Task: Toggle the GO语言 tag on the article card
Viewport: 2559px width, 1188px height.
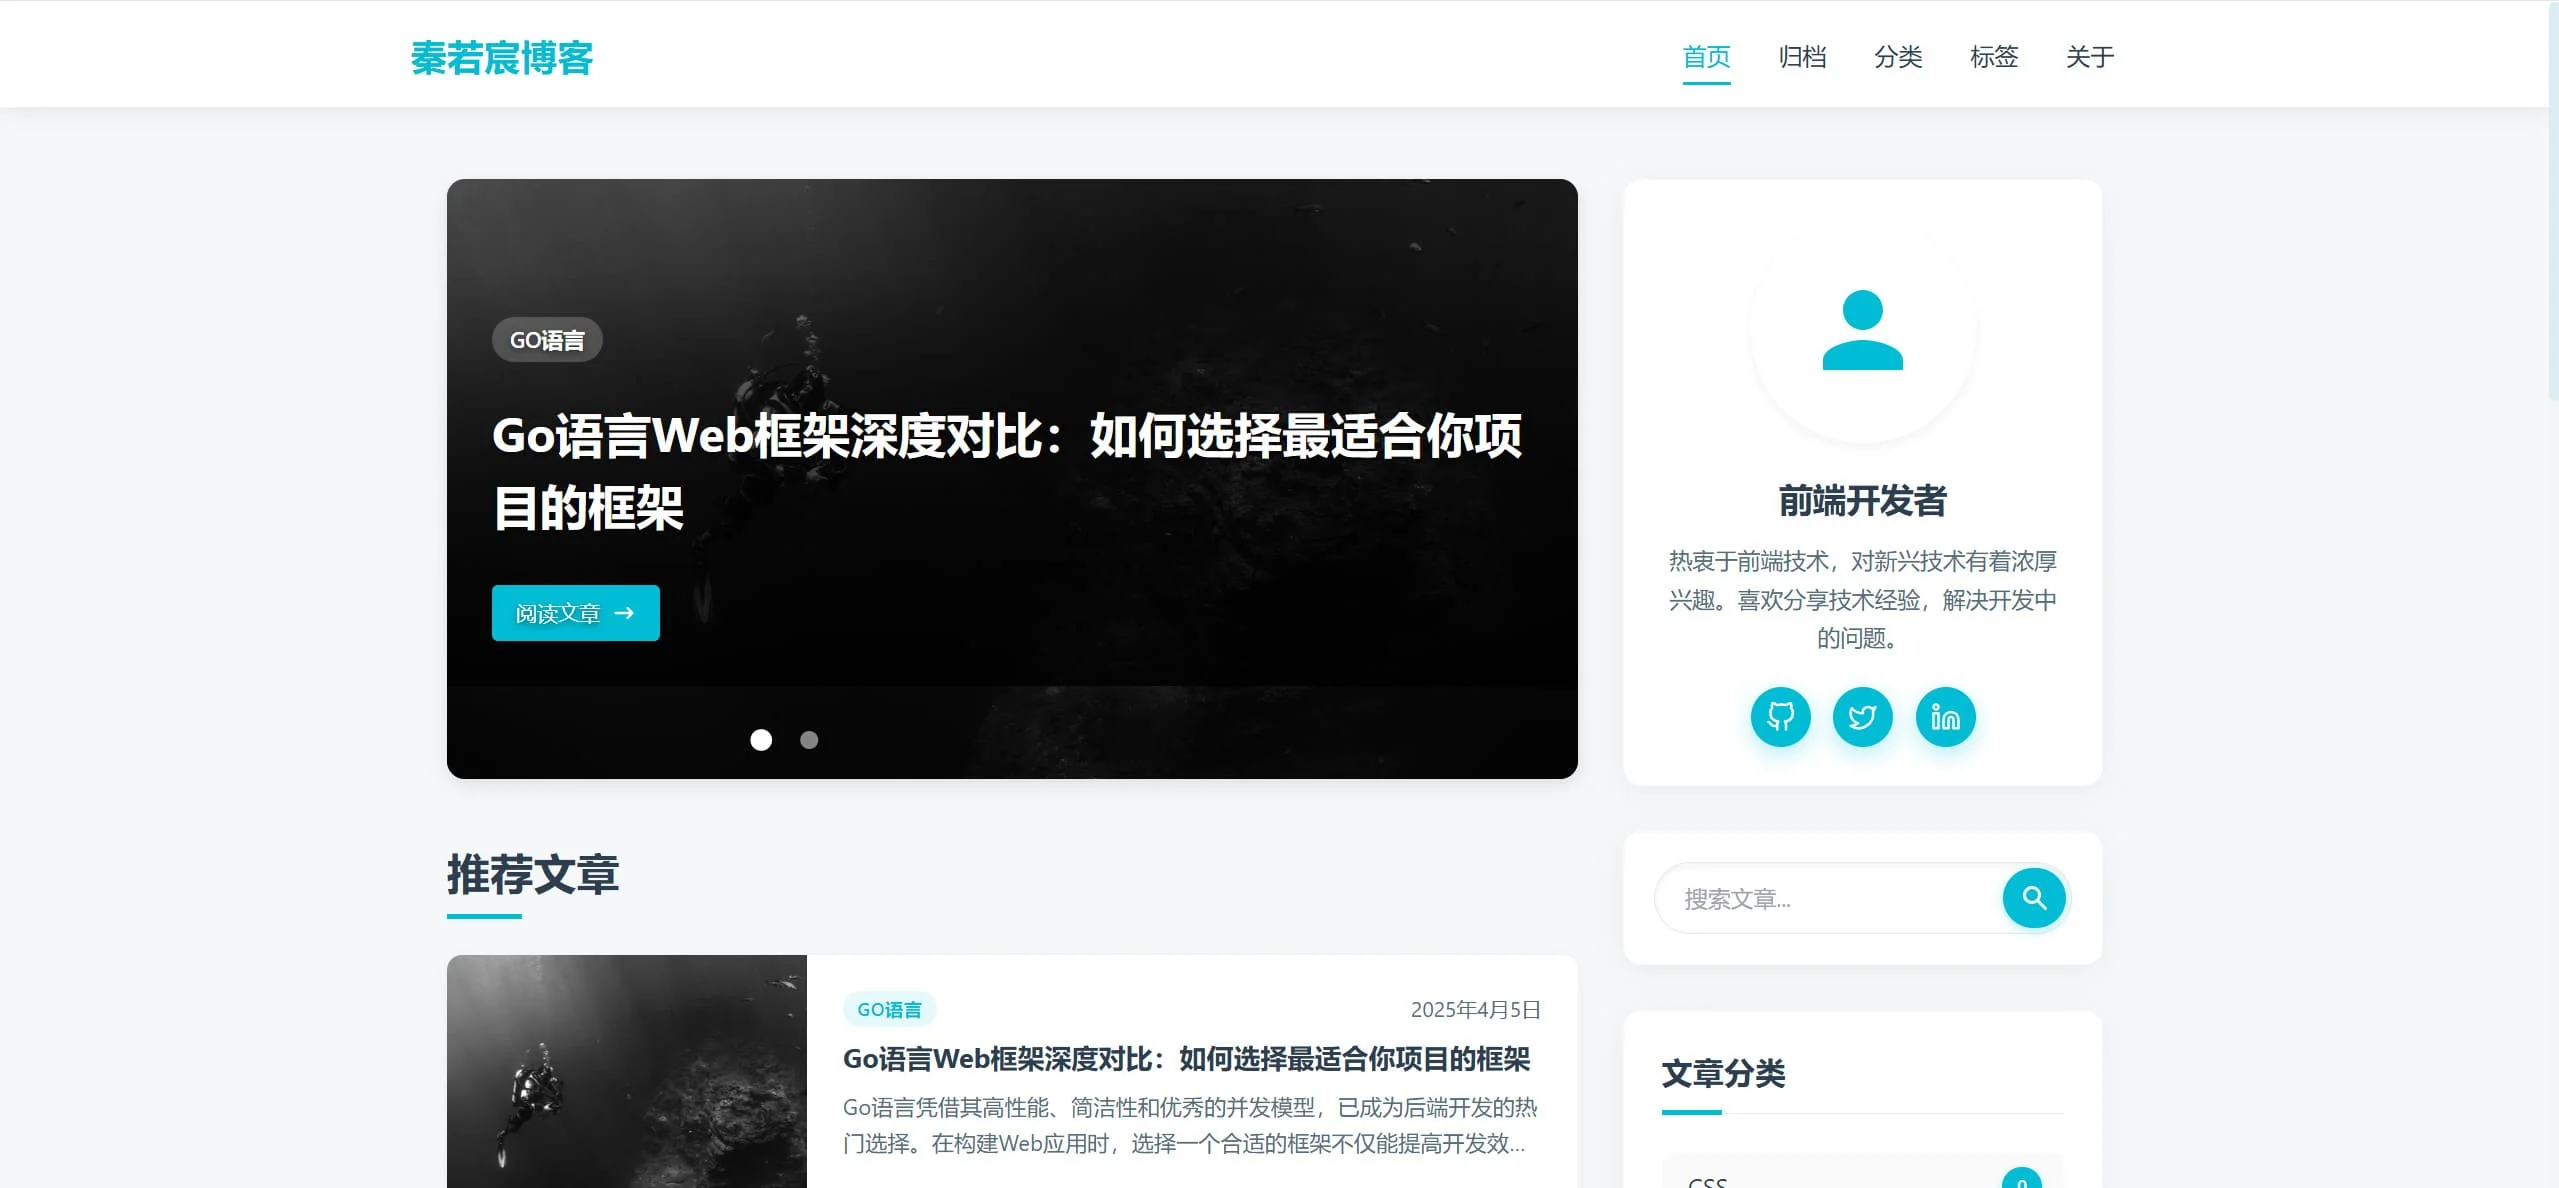Action: [889, 1009]
